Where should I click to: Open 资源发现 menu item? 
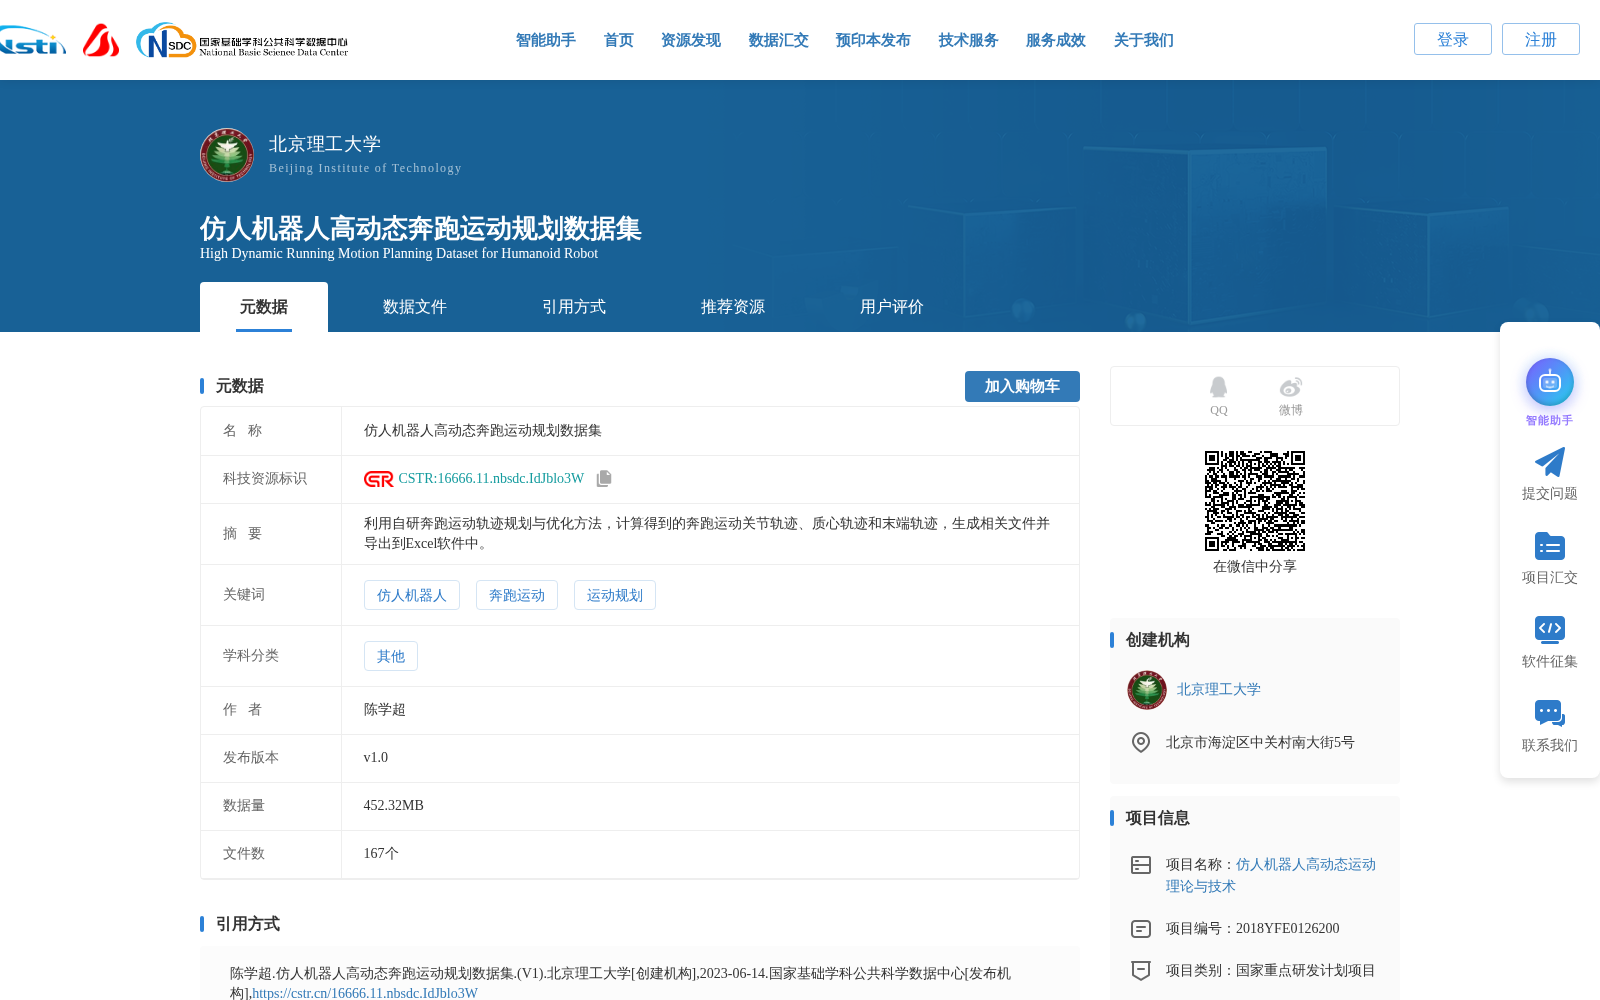[x=691, y=40]
